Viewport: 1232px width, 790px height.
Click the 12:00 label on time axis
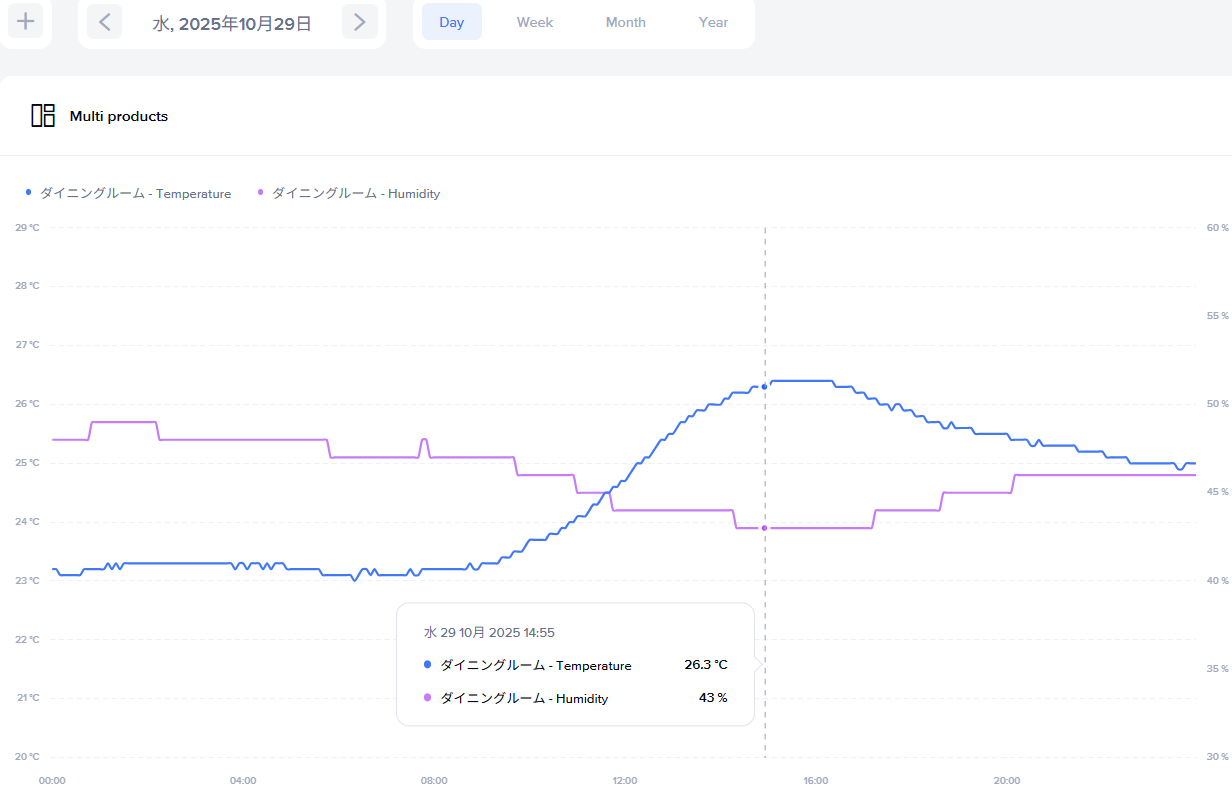pyautogui.click(x=625, y=781)
